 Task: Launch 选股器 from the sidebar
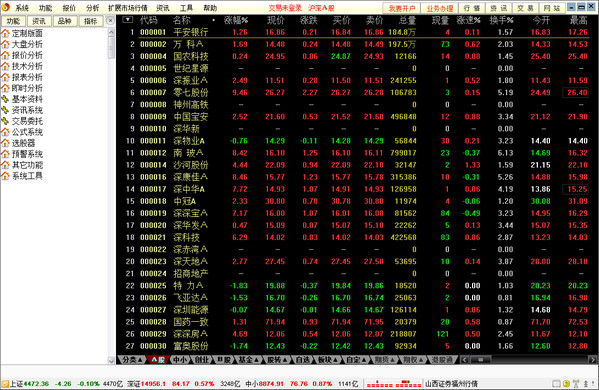tap(18, 143)
